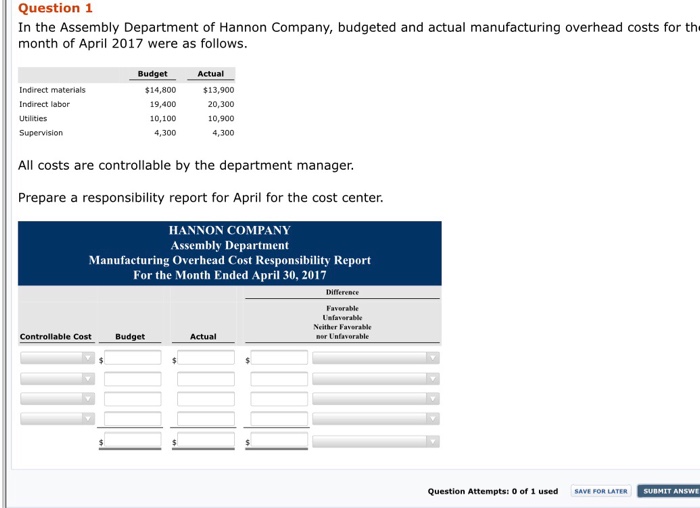Open the third Controllable Cost dropdown
700x508 pixels.
point(57,398)
